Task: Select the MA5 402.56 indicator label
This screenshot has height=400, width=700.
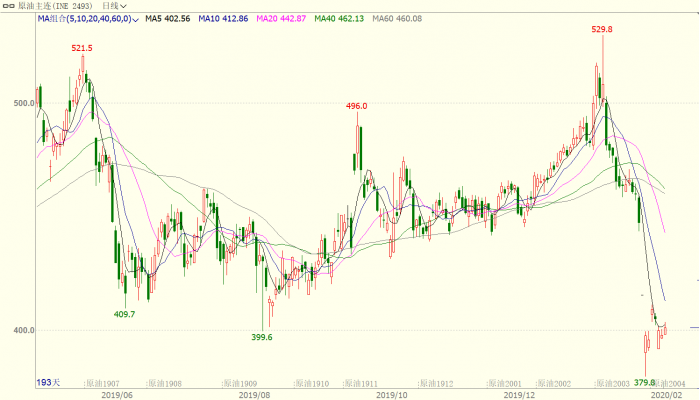Action: (167, 19)
